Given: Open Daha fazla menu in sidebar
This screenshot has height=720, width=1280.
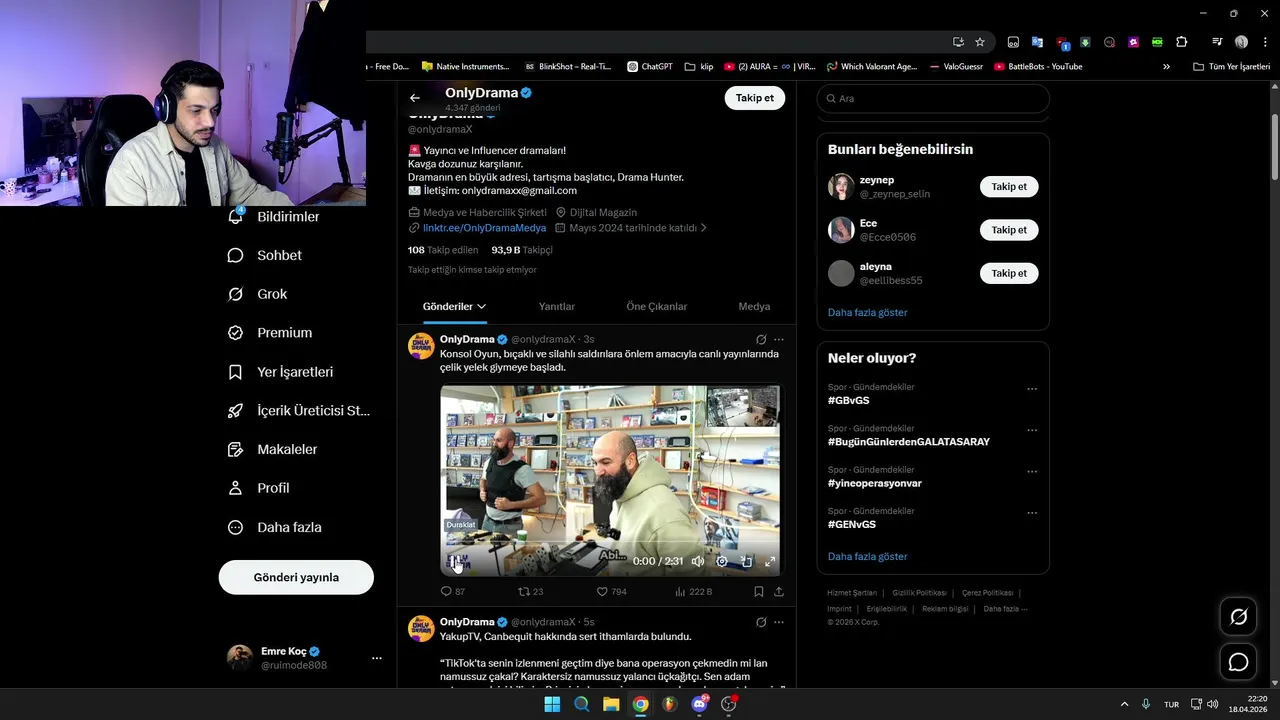Looking at the screenshot, I should click(275, 527).
